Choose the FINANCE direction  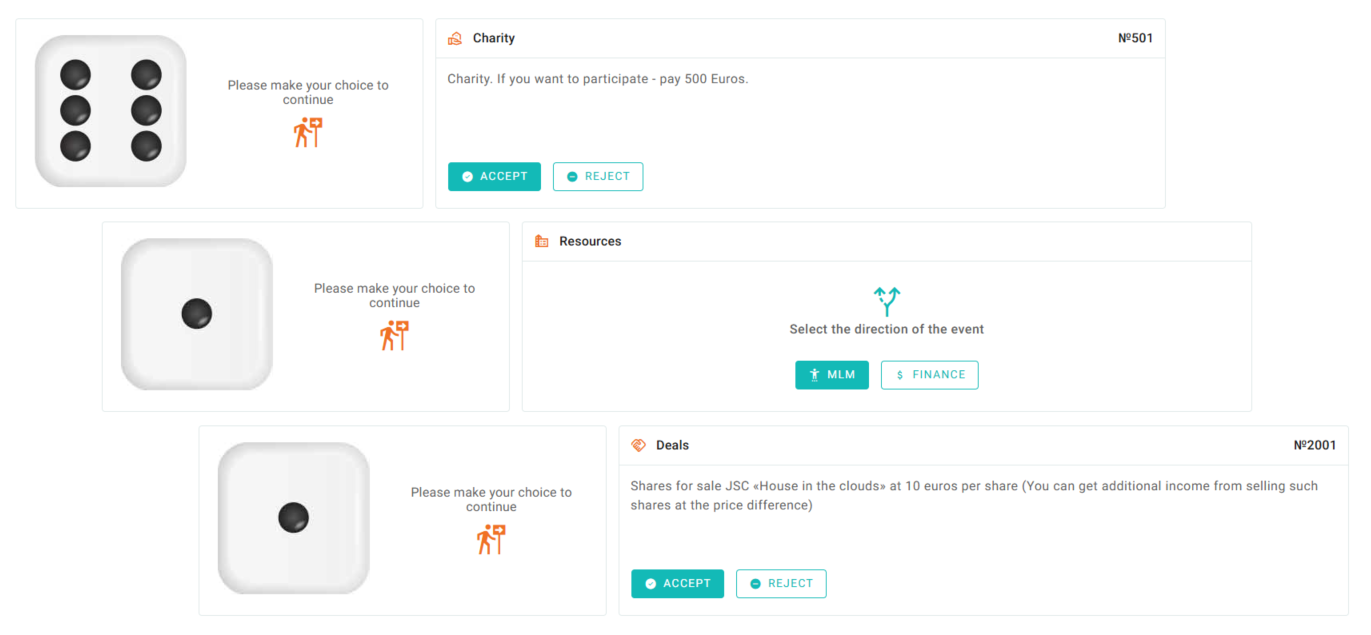point(929,375)
